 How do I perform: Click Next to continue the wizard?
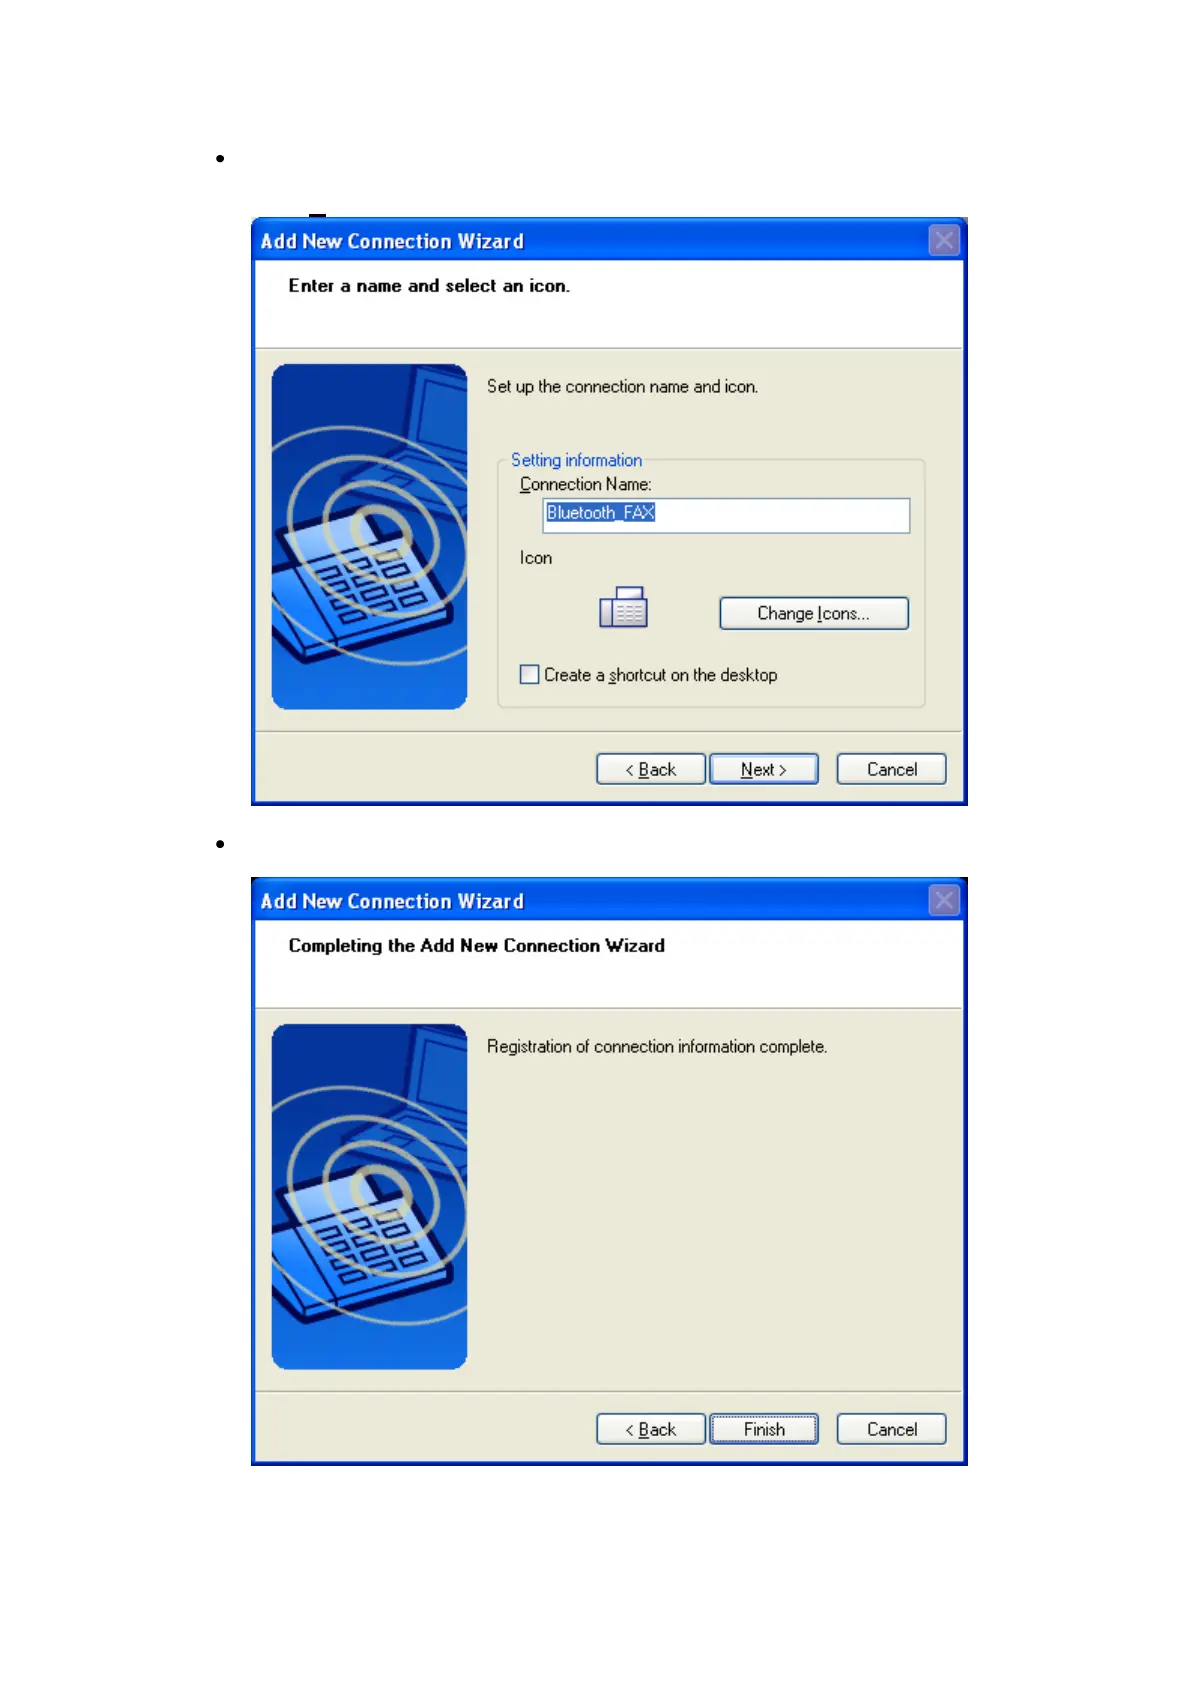pyautogui.click(x=764, y=769)
